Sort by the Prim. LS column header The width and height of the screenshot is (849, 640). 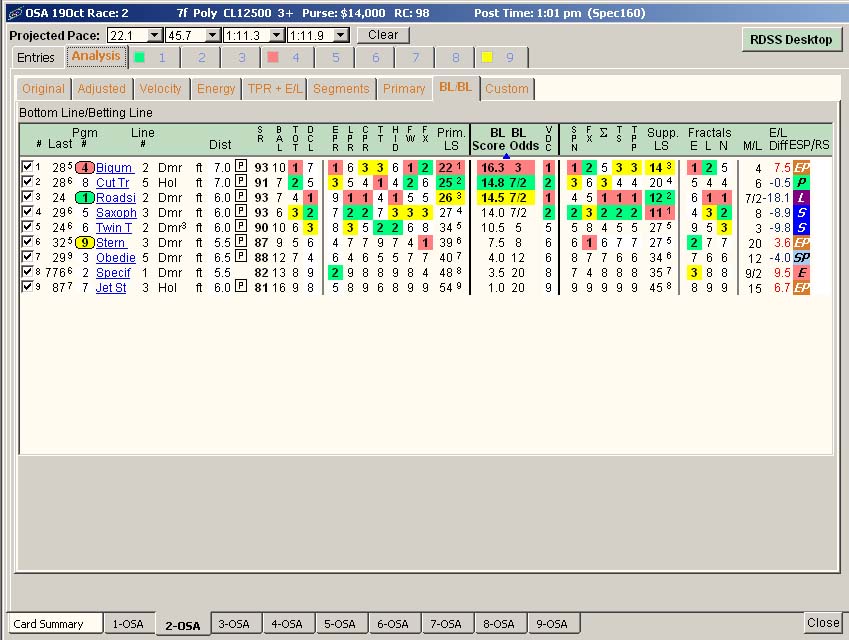451,139
